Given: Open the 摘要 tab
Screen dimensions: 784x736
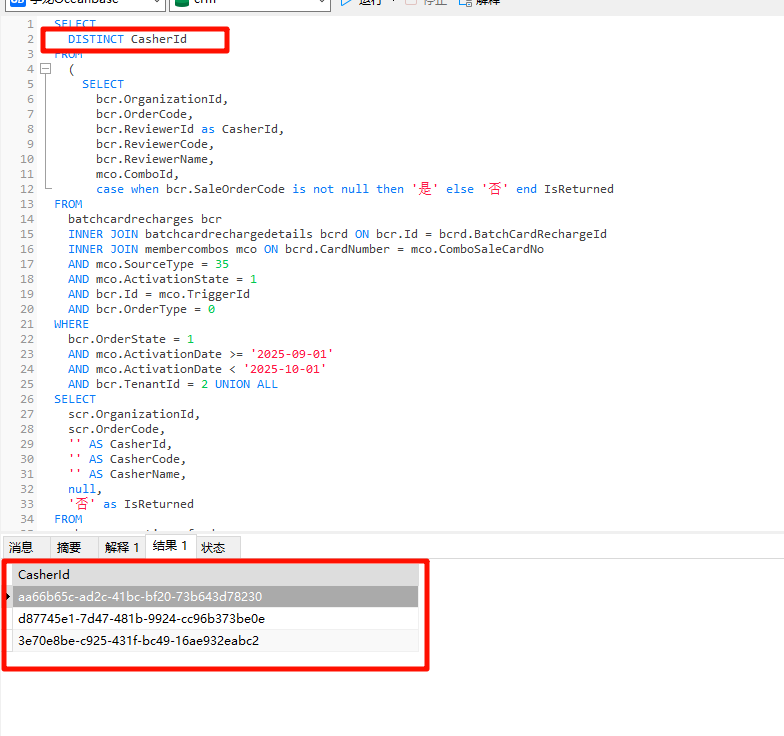Looking at the screenshot, I should pyautogui.click(x=69, y=547).
